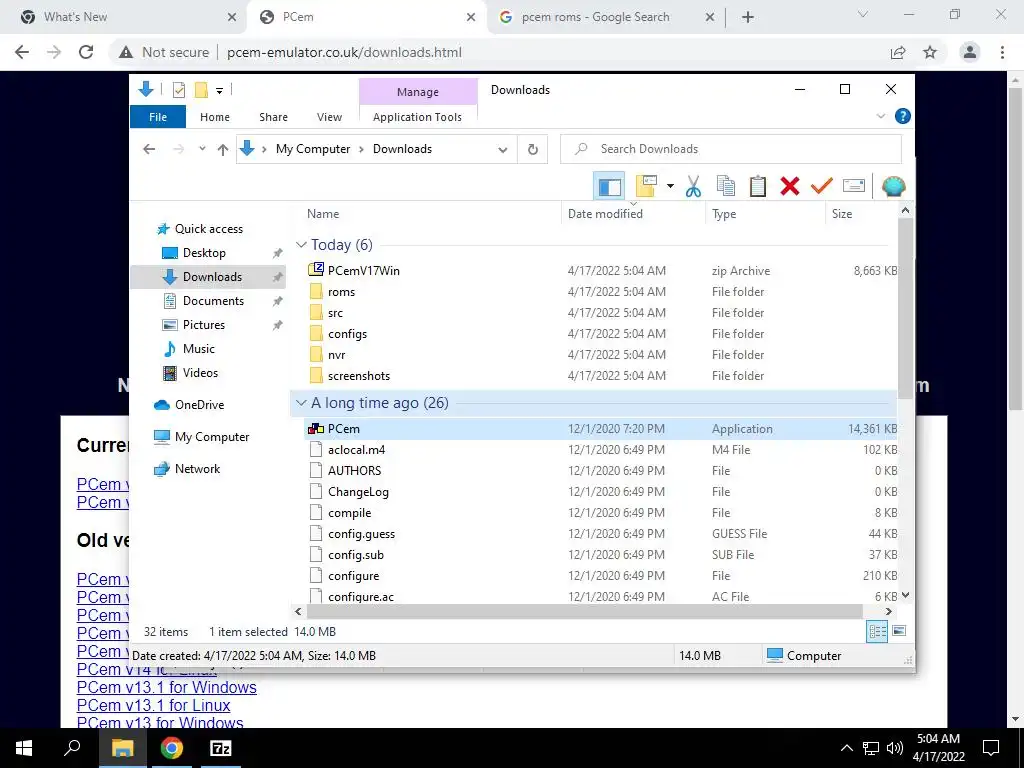The height and width of the screenshot is (768, 1024).
Task: Select the PCemV17Win zip archive
Action: 364,270
